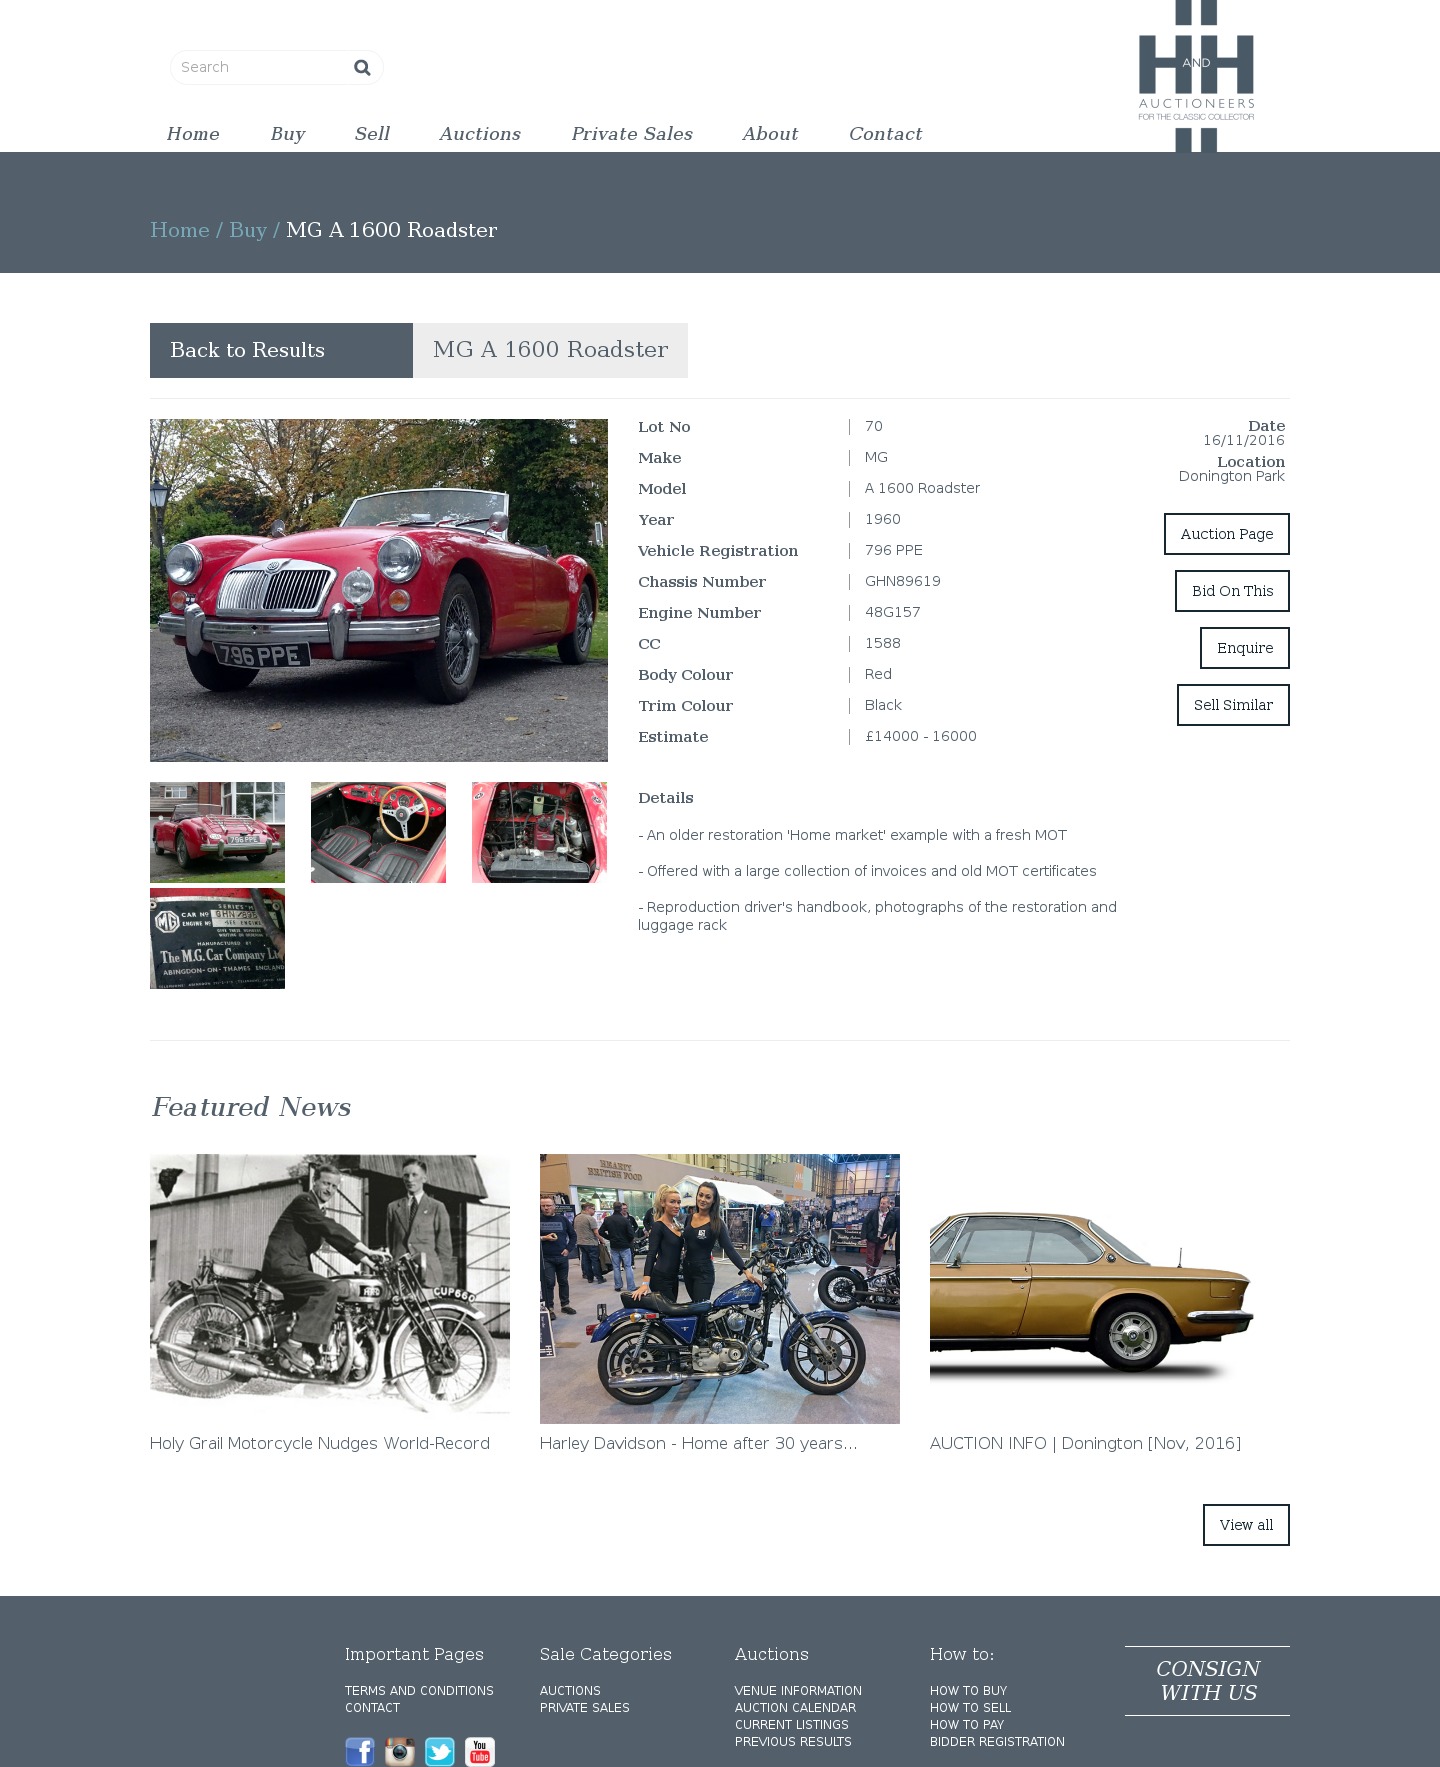
Task: Click the Auction Page button
Action: [x=1226, y=534]
